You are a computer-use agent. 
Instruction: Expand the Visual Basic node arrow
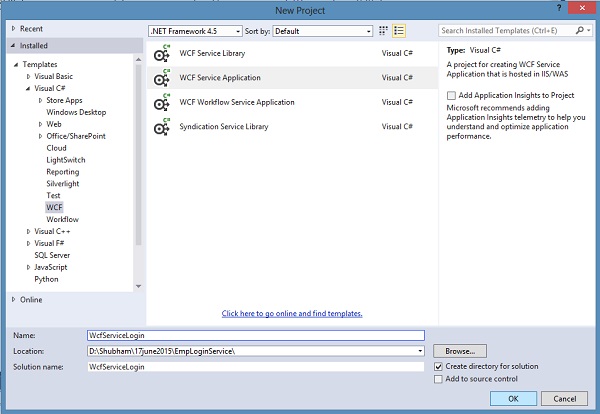(x=28, y=77)
